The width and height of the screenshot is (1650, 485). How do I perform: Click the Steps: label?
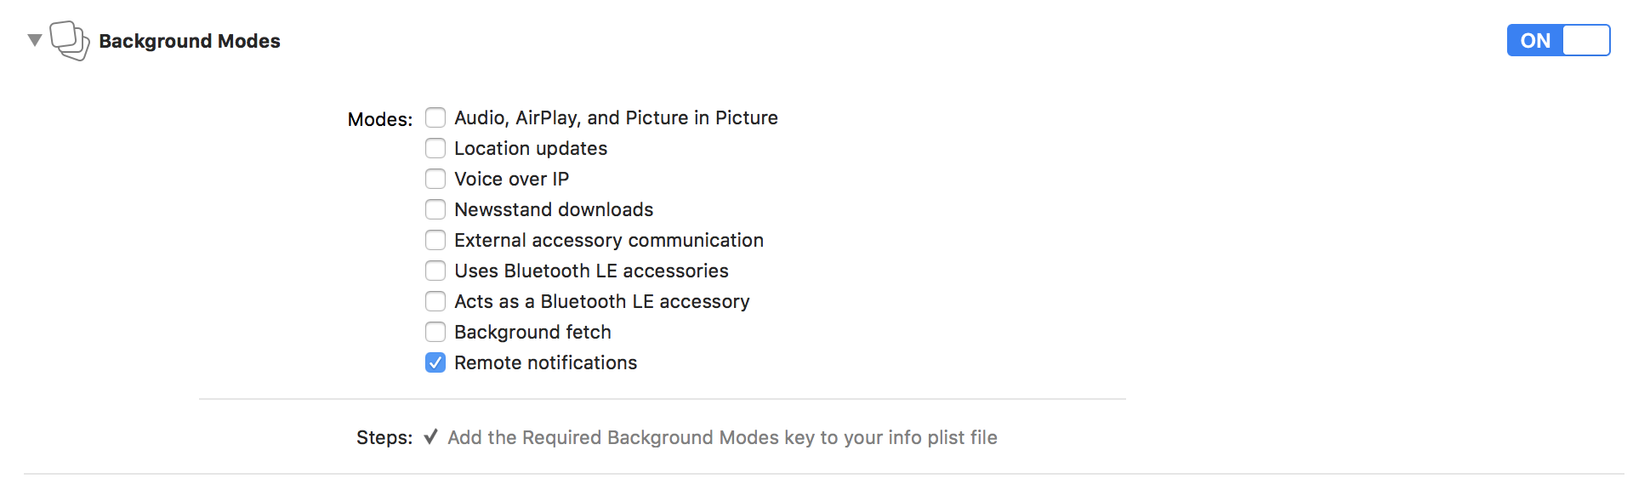click(384, 438)
